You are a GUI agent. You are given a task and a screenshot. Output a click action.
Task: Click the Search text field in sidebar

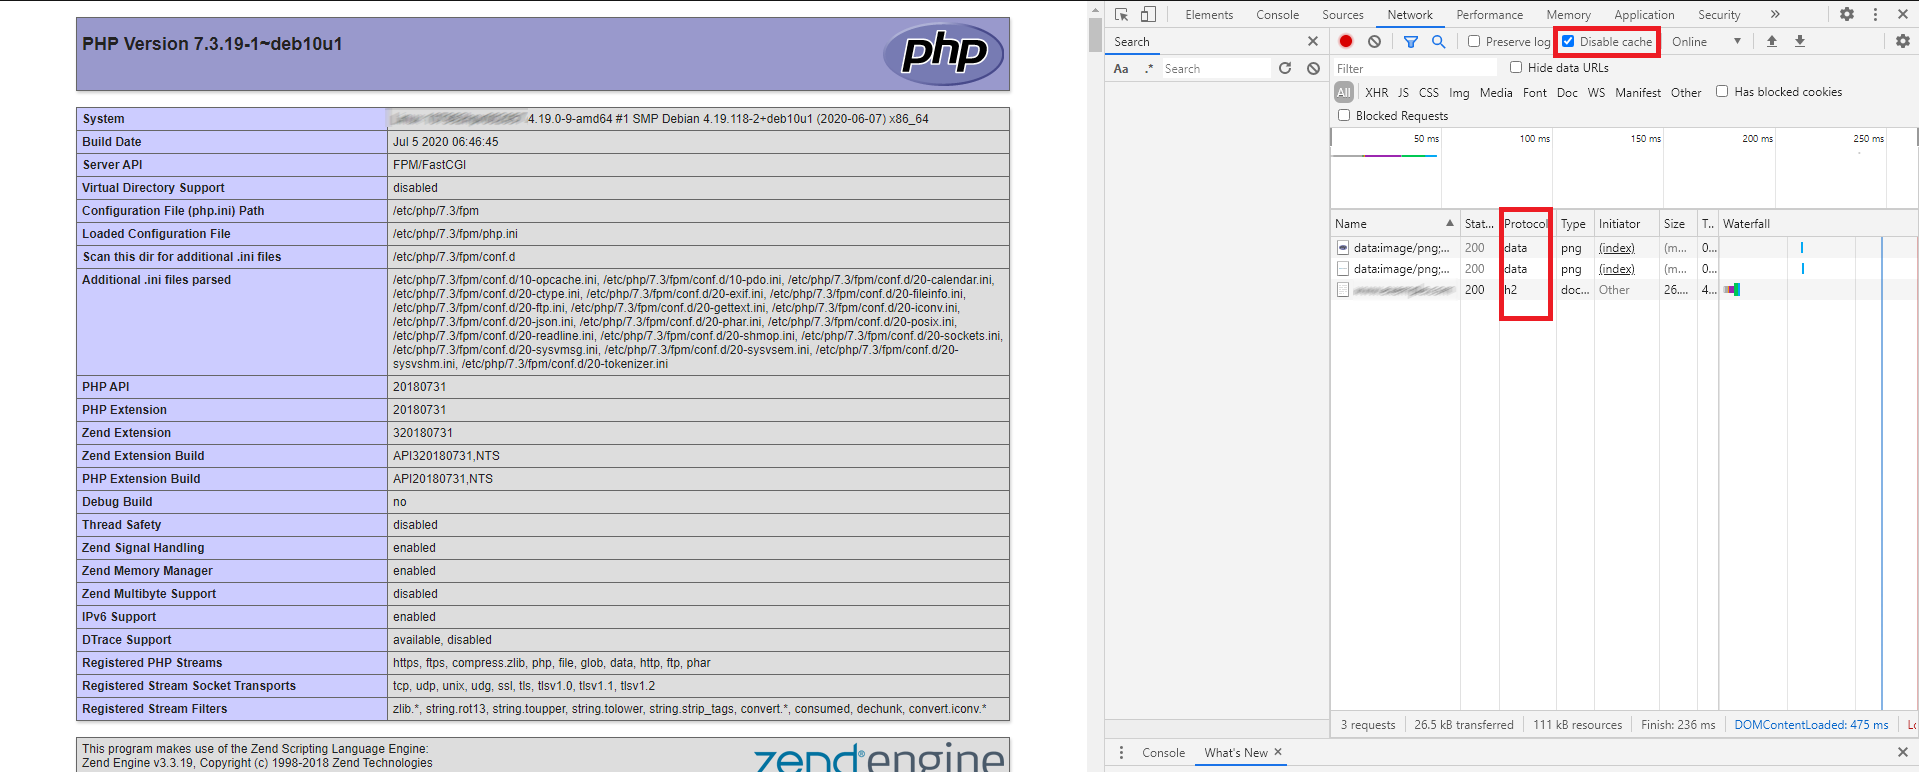[x=1215, y=68]
